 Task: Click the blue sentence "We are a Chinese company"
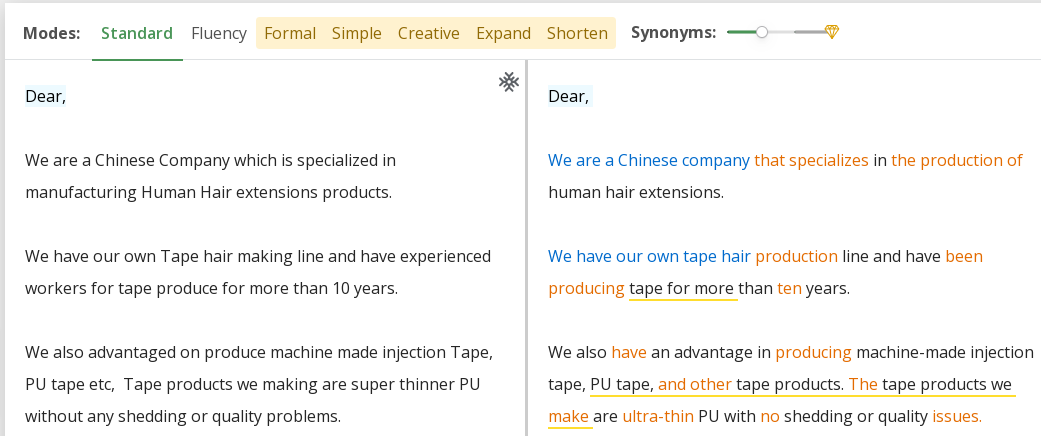(x=649, y=160)
